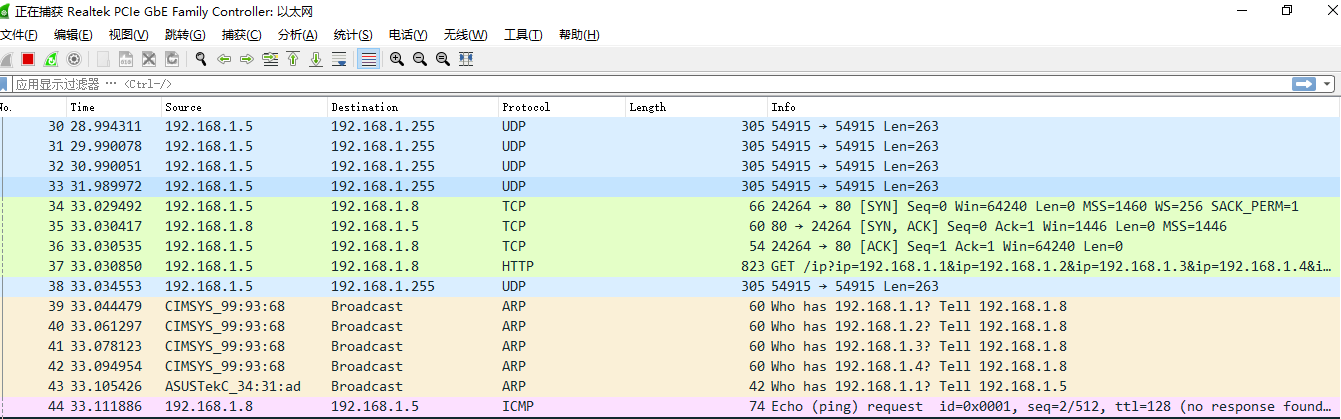1341x419 pixels.
Task: Select ARP packet asking for 192.168.1.1 from 192.168.1.8
Action: [x=670, y=307]
